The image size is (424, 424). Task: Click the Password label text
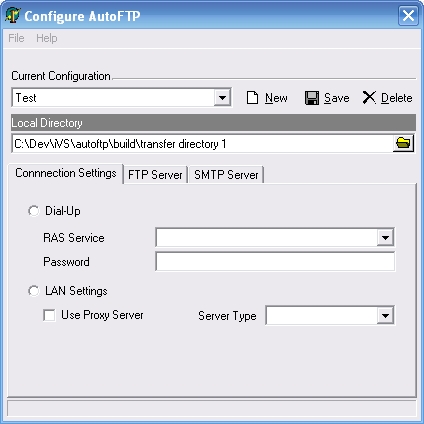click(66, 262)
